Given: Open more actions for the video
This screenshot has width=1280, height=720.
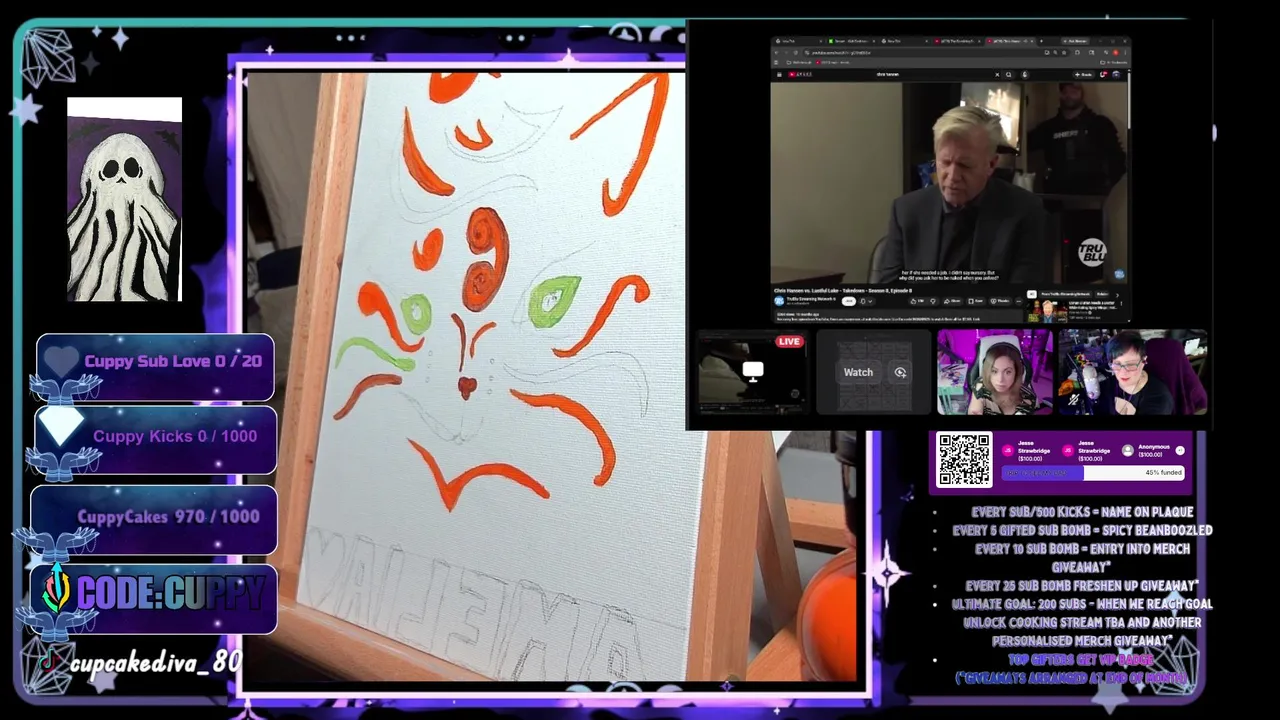Looking at the screenshot, I should click(x=1019, y=301).
